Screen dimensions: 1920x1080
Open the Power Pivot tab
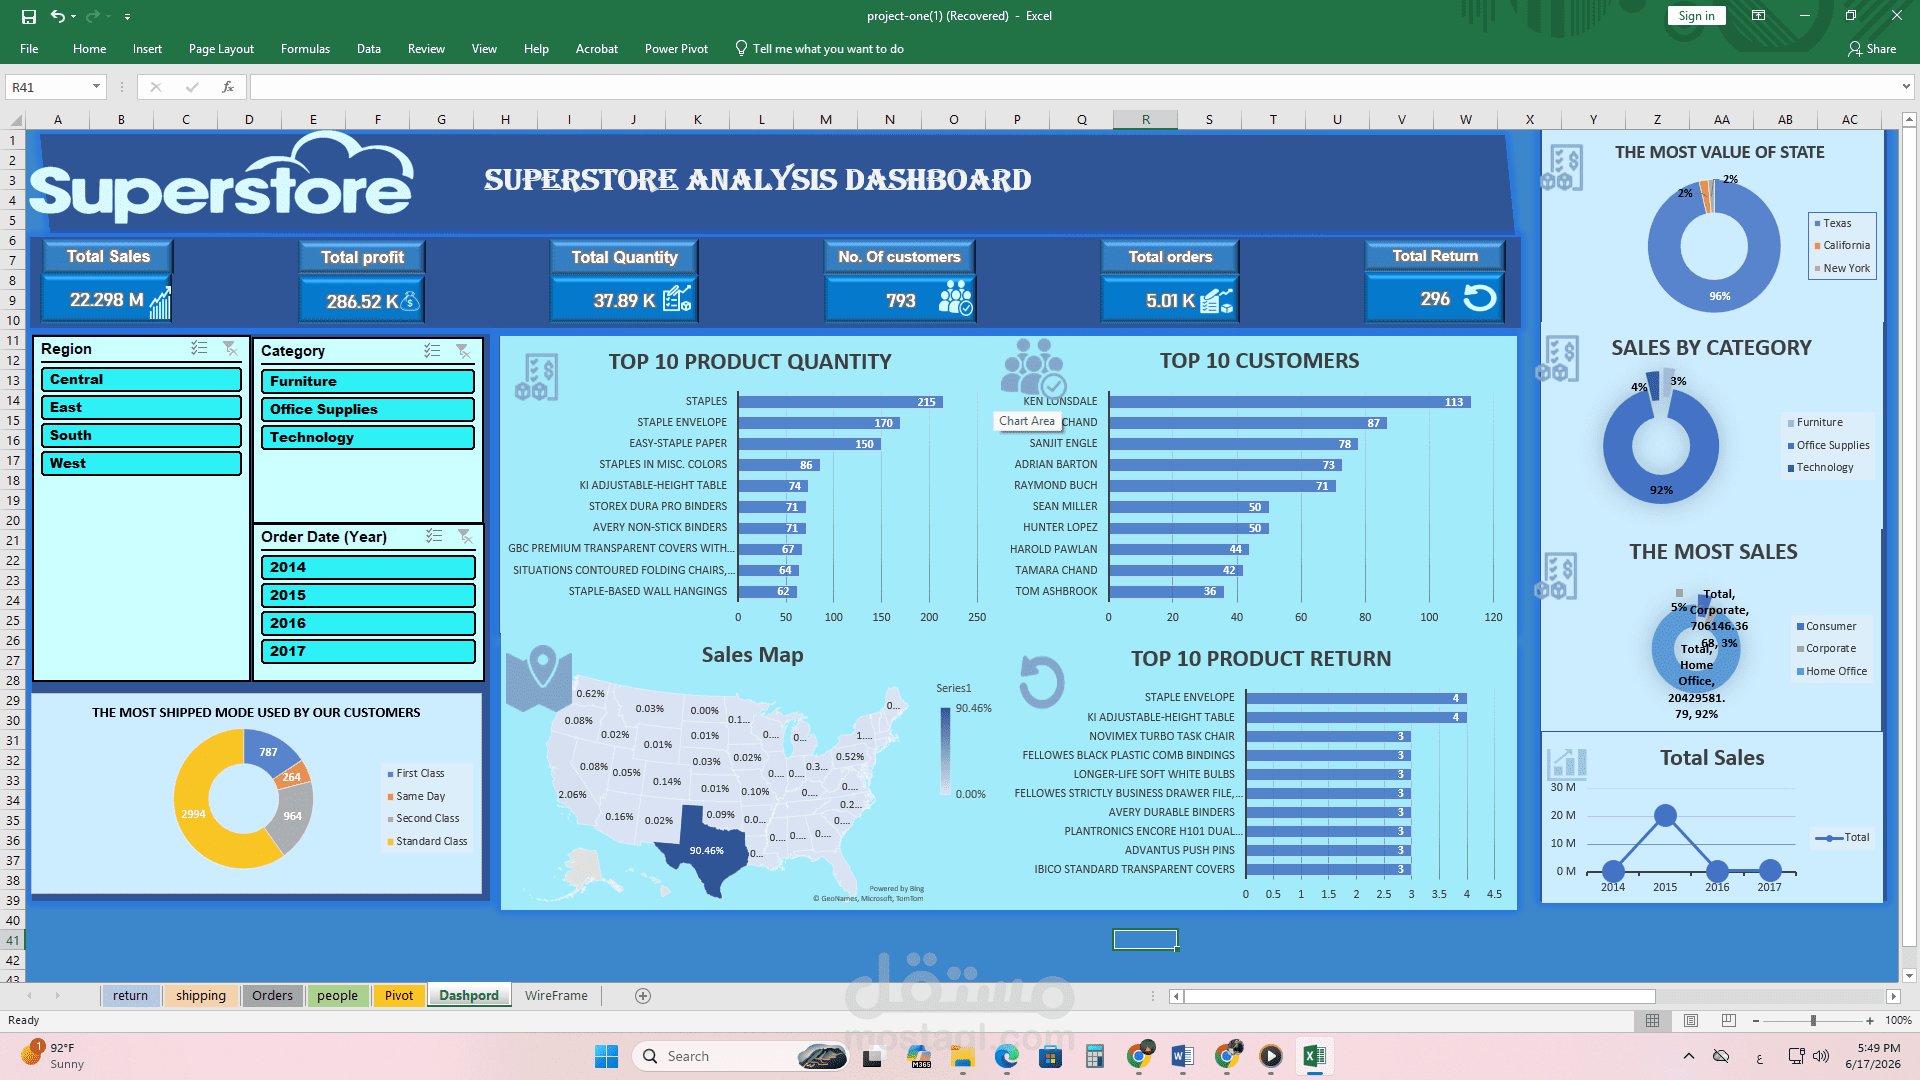tap(676, 48)
